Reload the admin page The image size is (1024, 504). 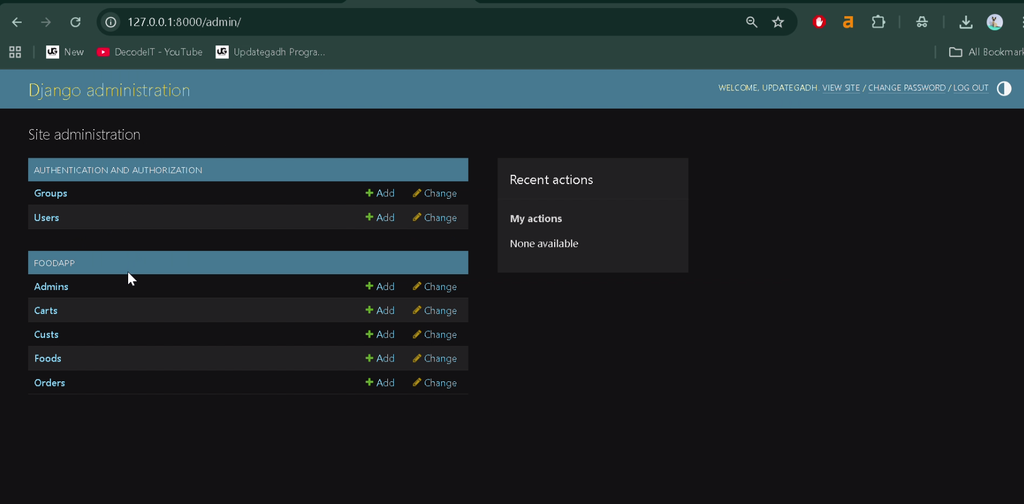(x=75, y=22)
